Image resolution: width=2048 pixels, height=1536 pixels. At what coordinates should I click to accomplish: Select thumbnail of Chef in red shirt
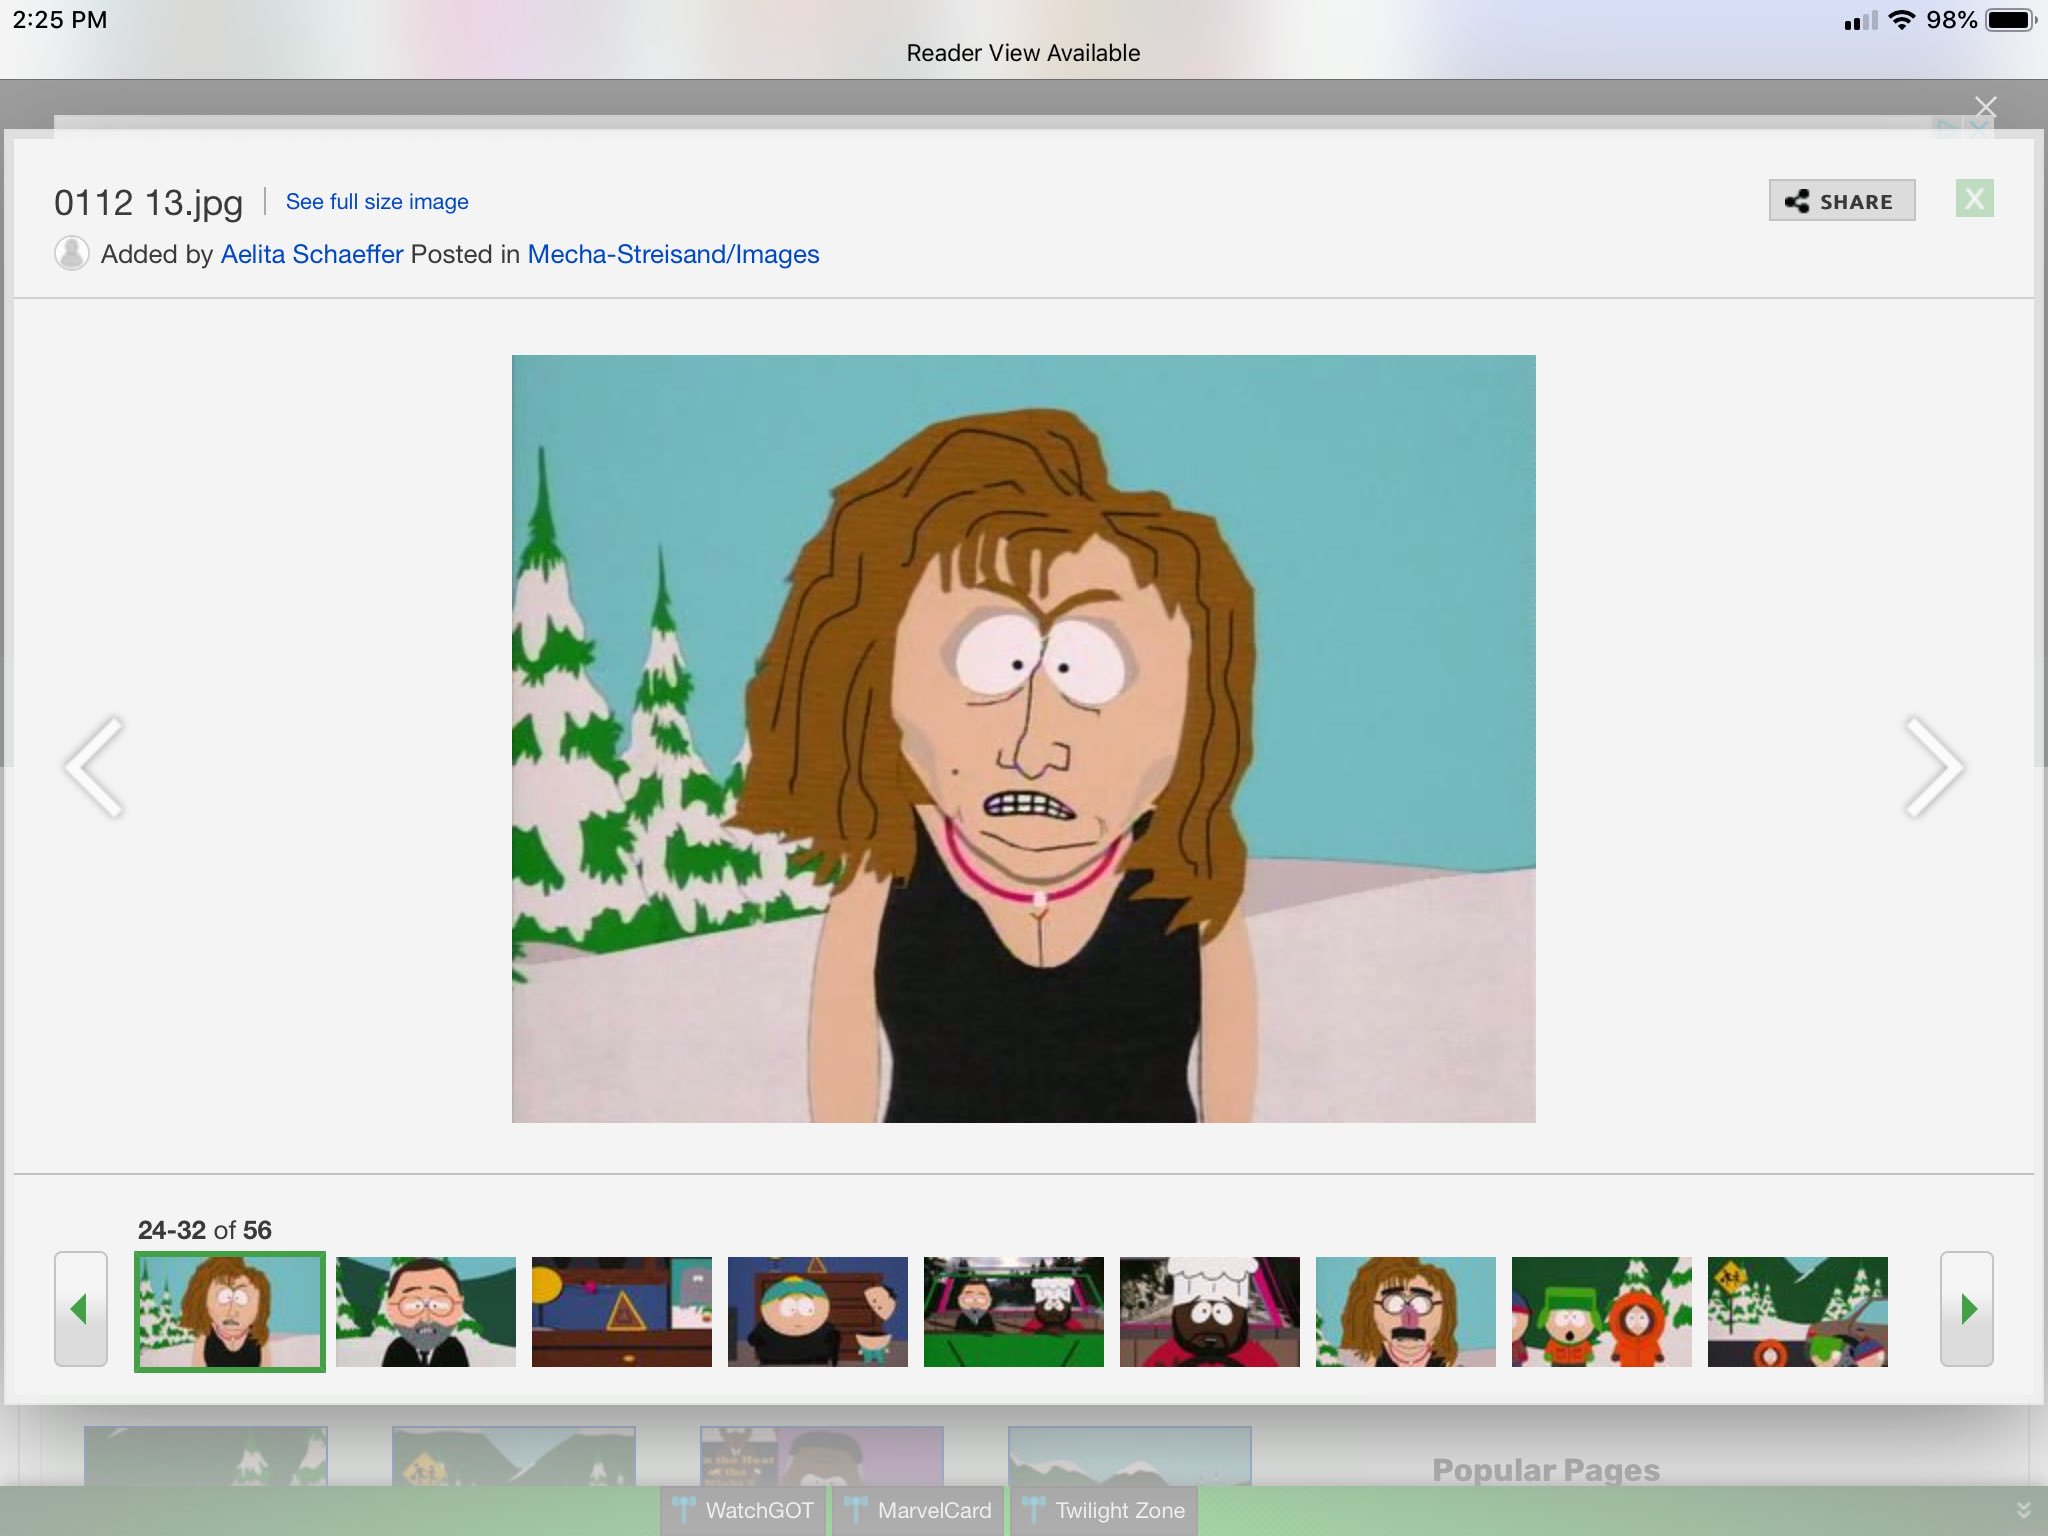[1210, 1312]
